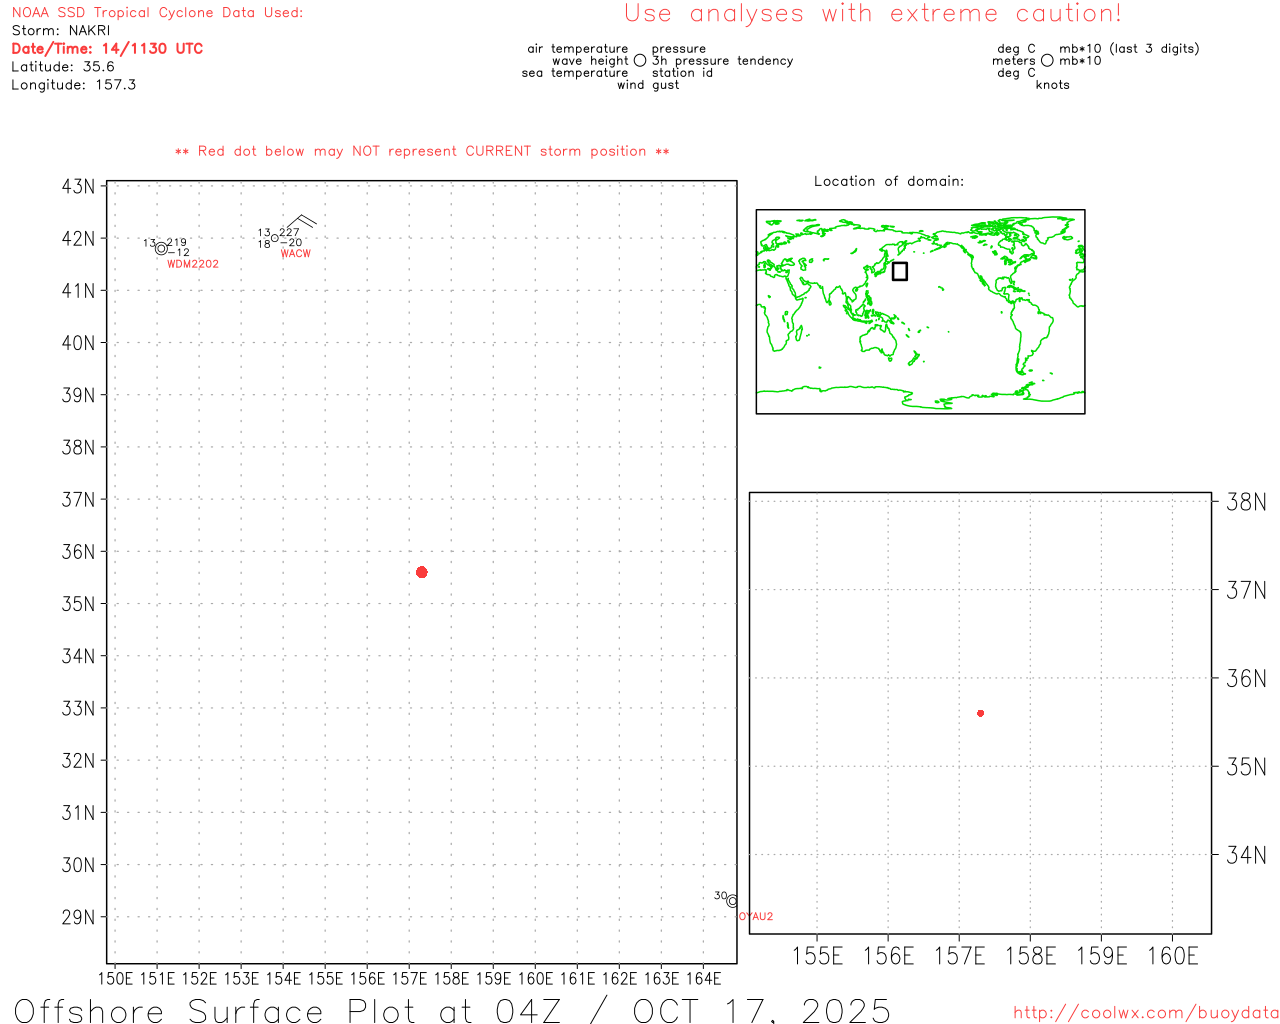This screenshot has height=1024, width=1280.
Task: Click the 'Storm: NAKRI' text
Action: point(61,31)
